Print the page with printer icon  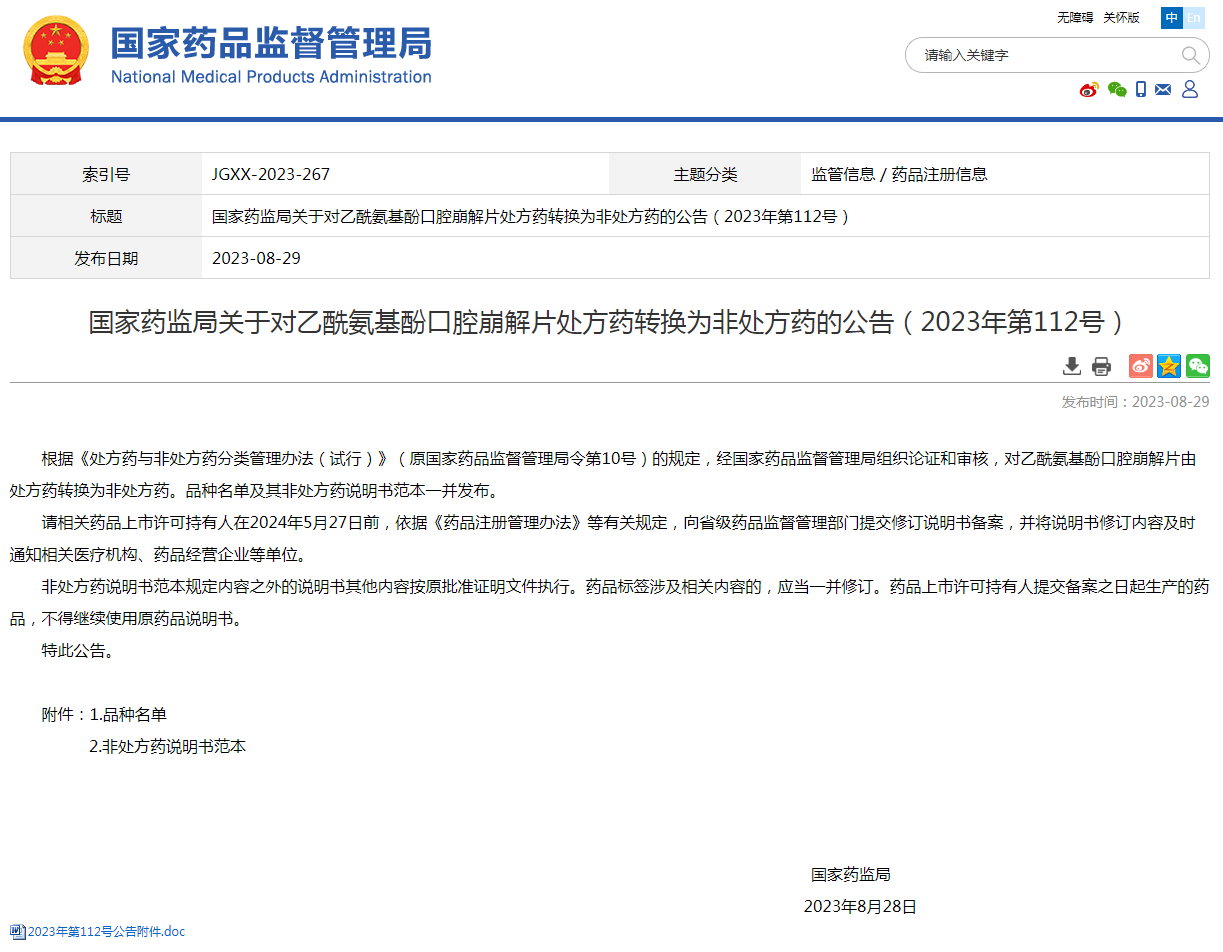(1101, 366)
